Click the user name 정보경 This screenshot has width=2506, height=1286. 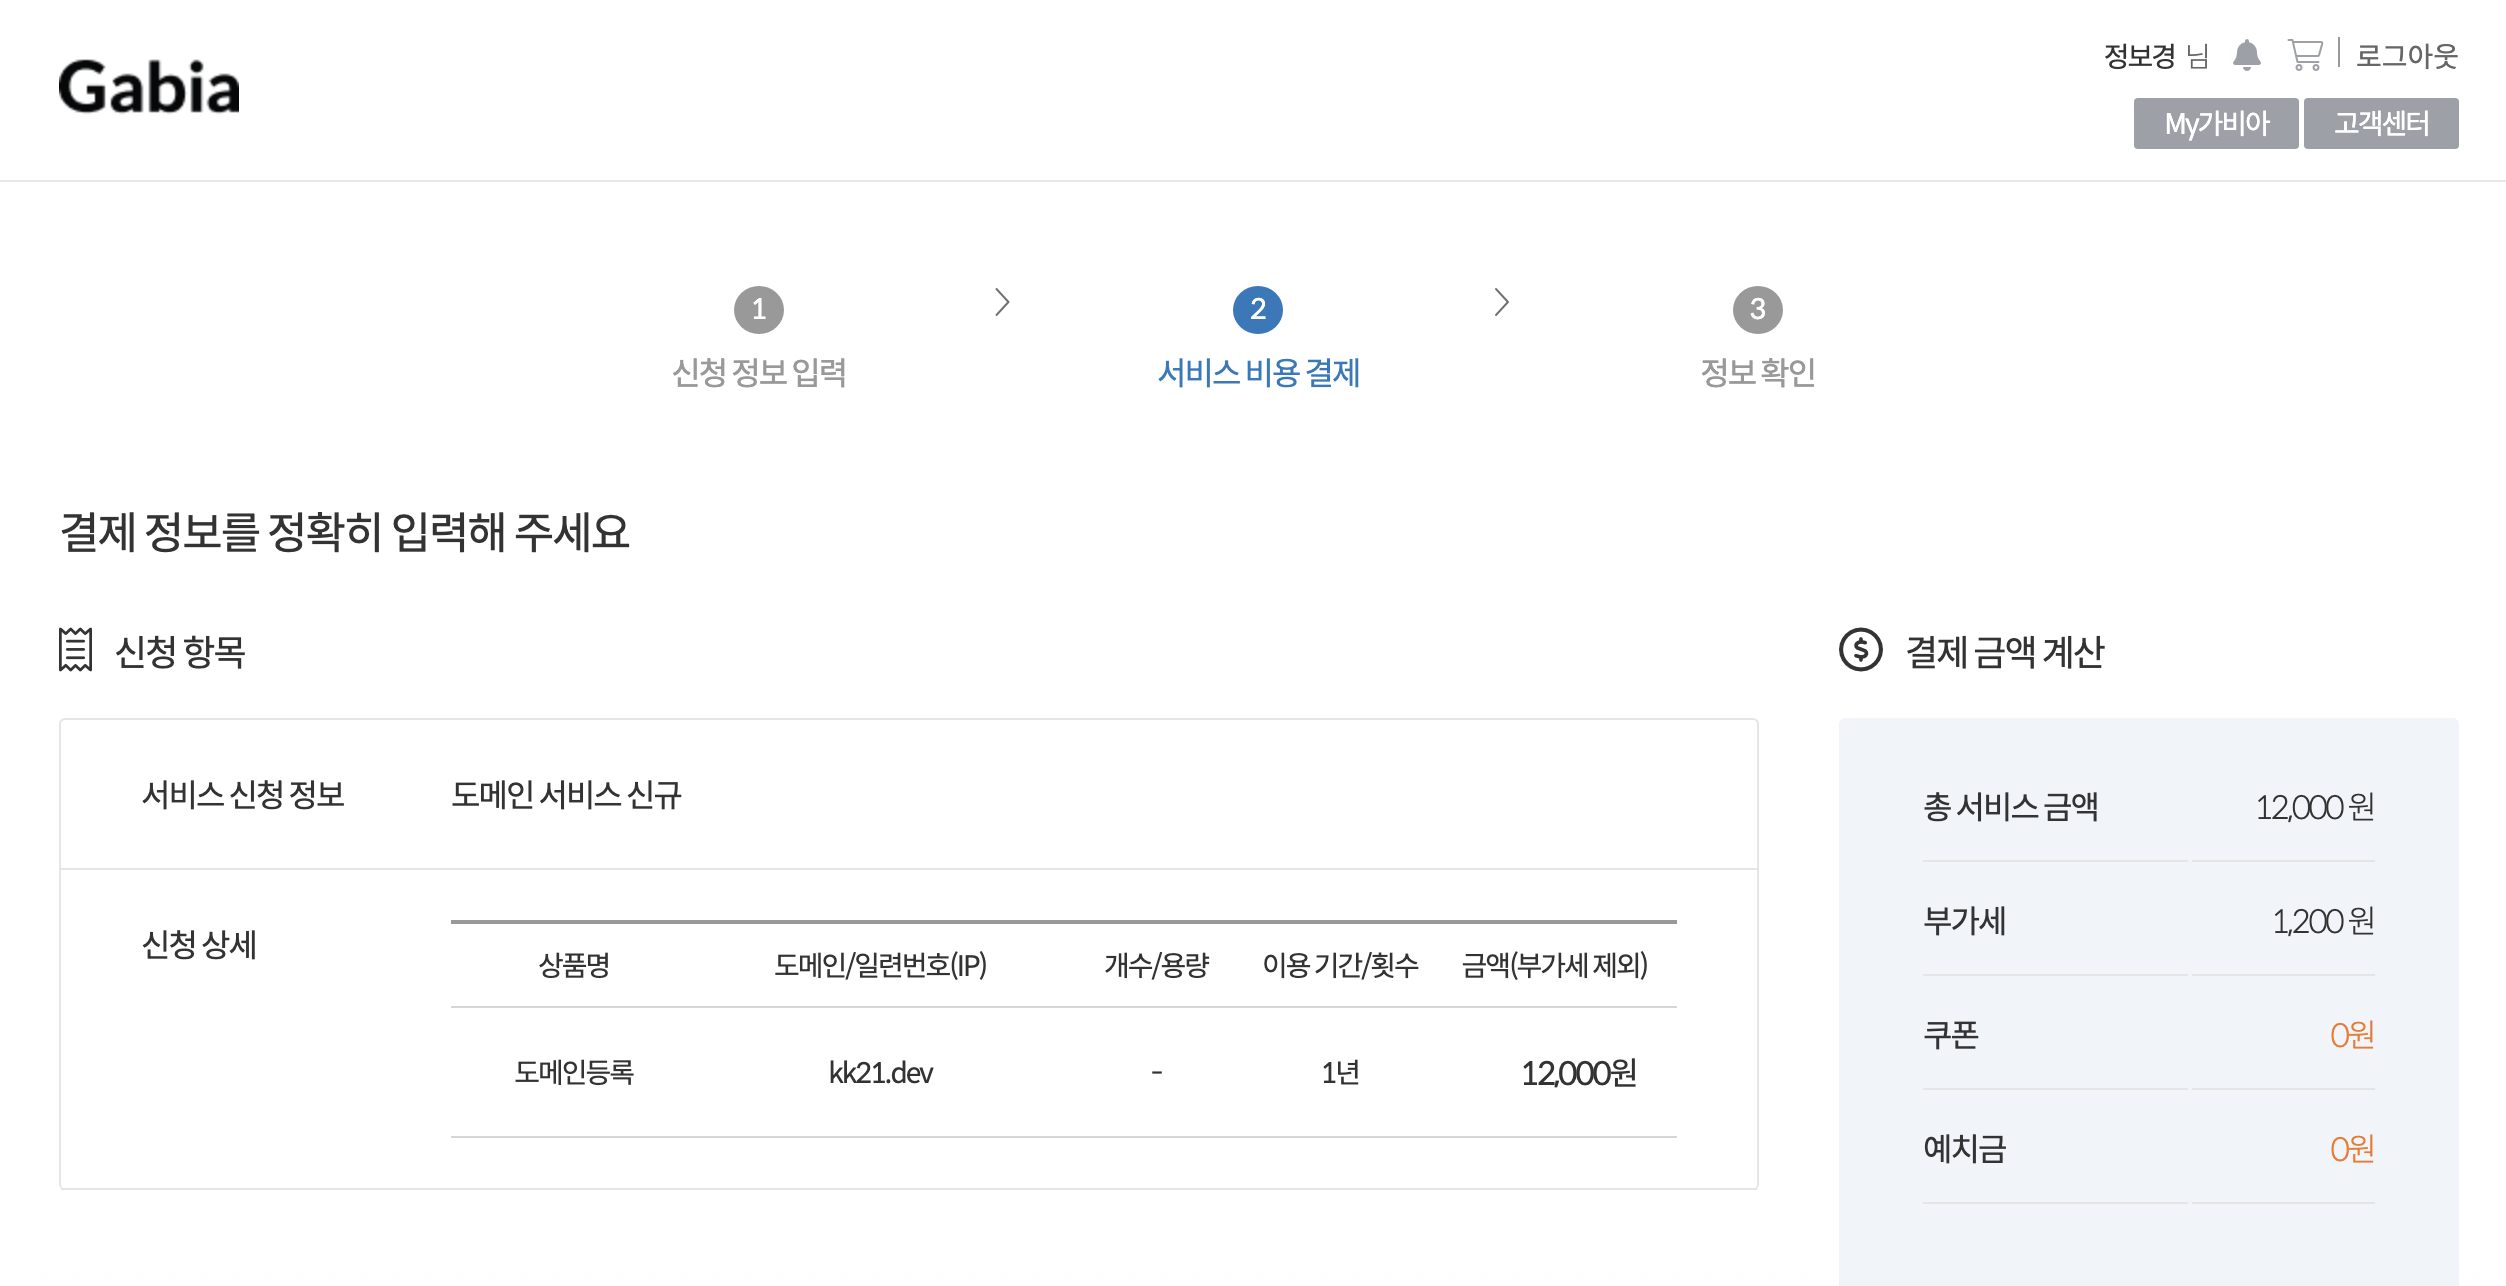point(2139,56)
